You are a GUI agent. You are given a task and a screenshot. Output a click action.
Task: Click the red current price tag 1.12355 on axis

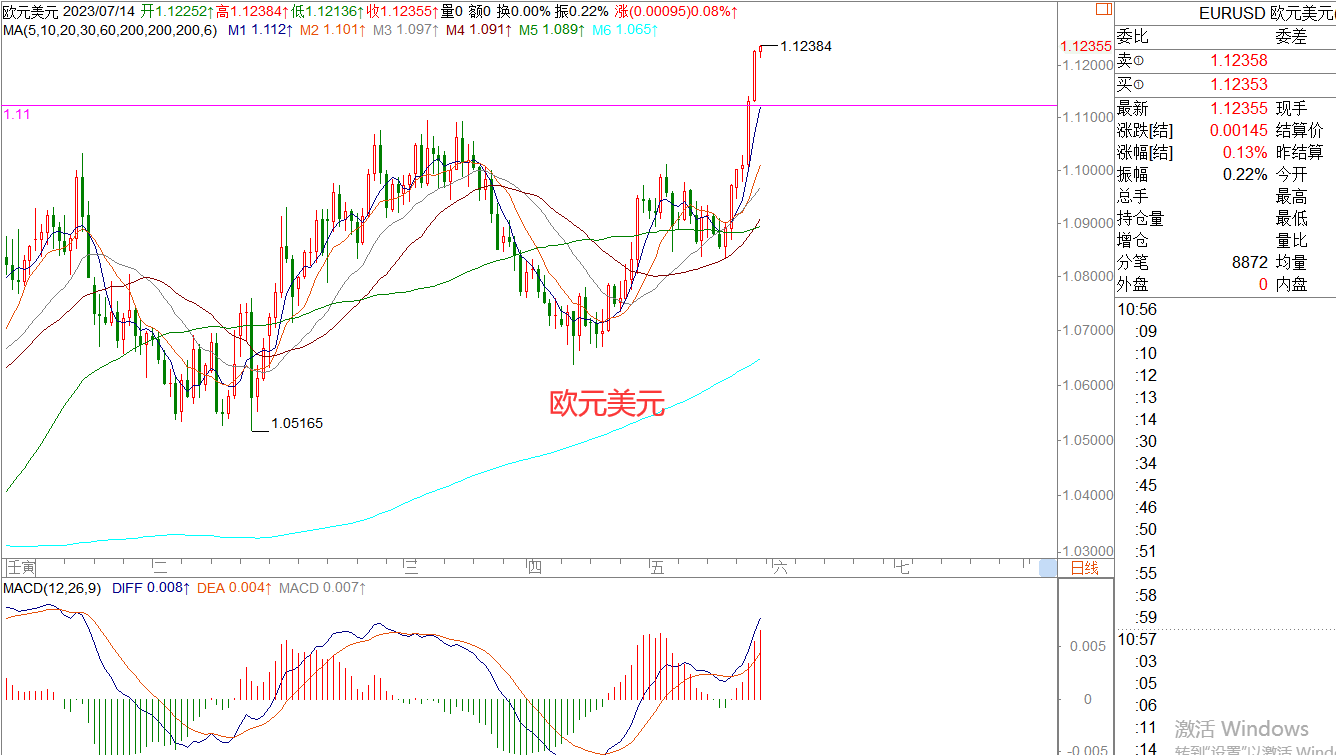coord(1086,46)
